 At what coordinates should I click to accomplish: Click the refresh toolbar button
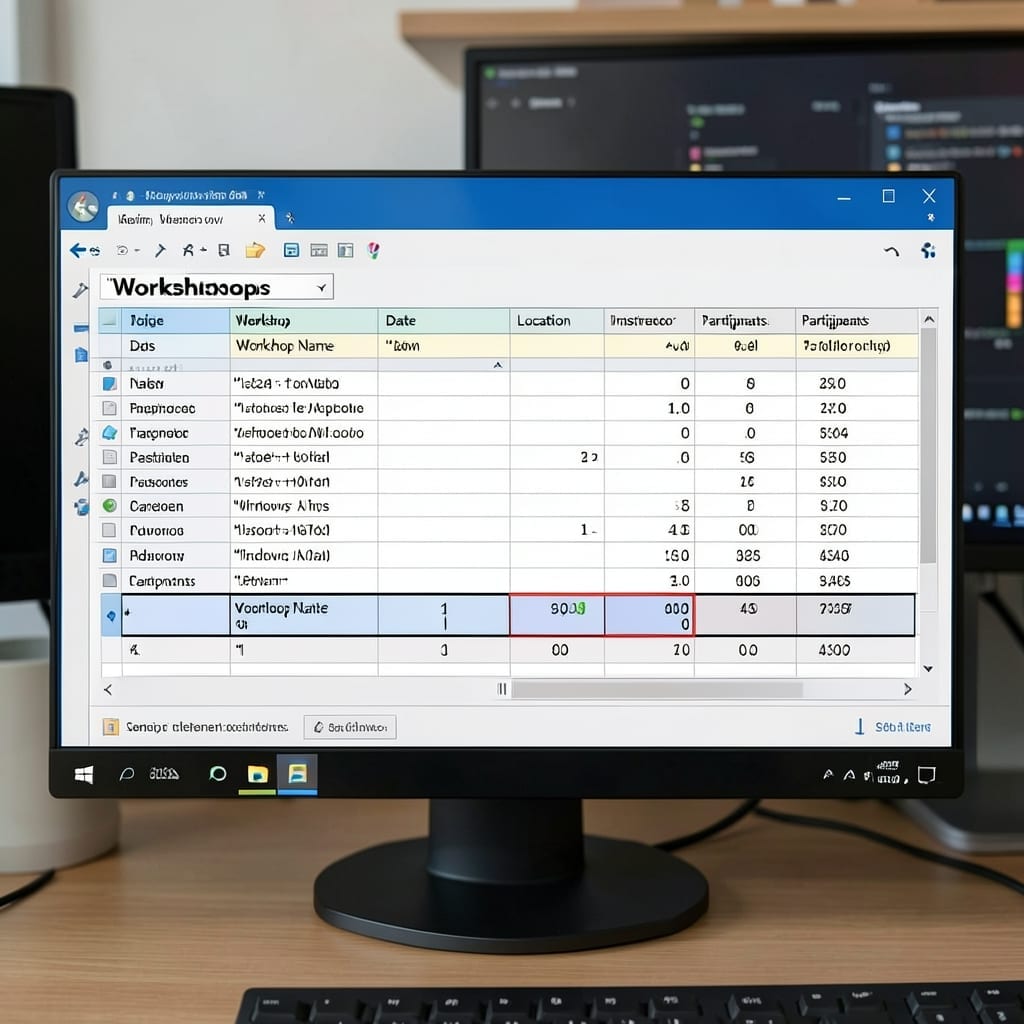click(x=122, y=250)
